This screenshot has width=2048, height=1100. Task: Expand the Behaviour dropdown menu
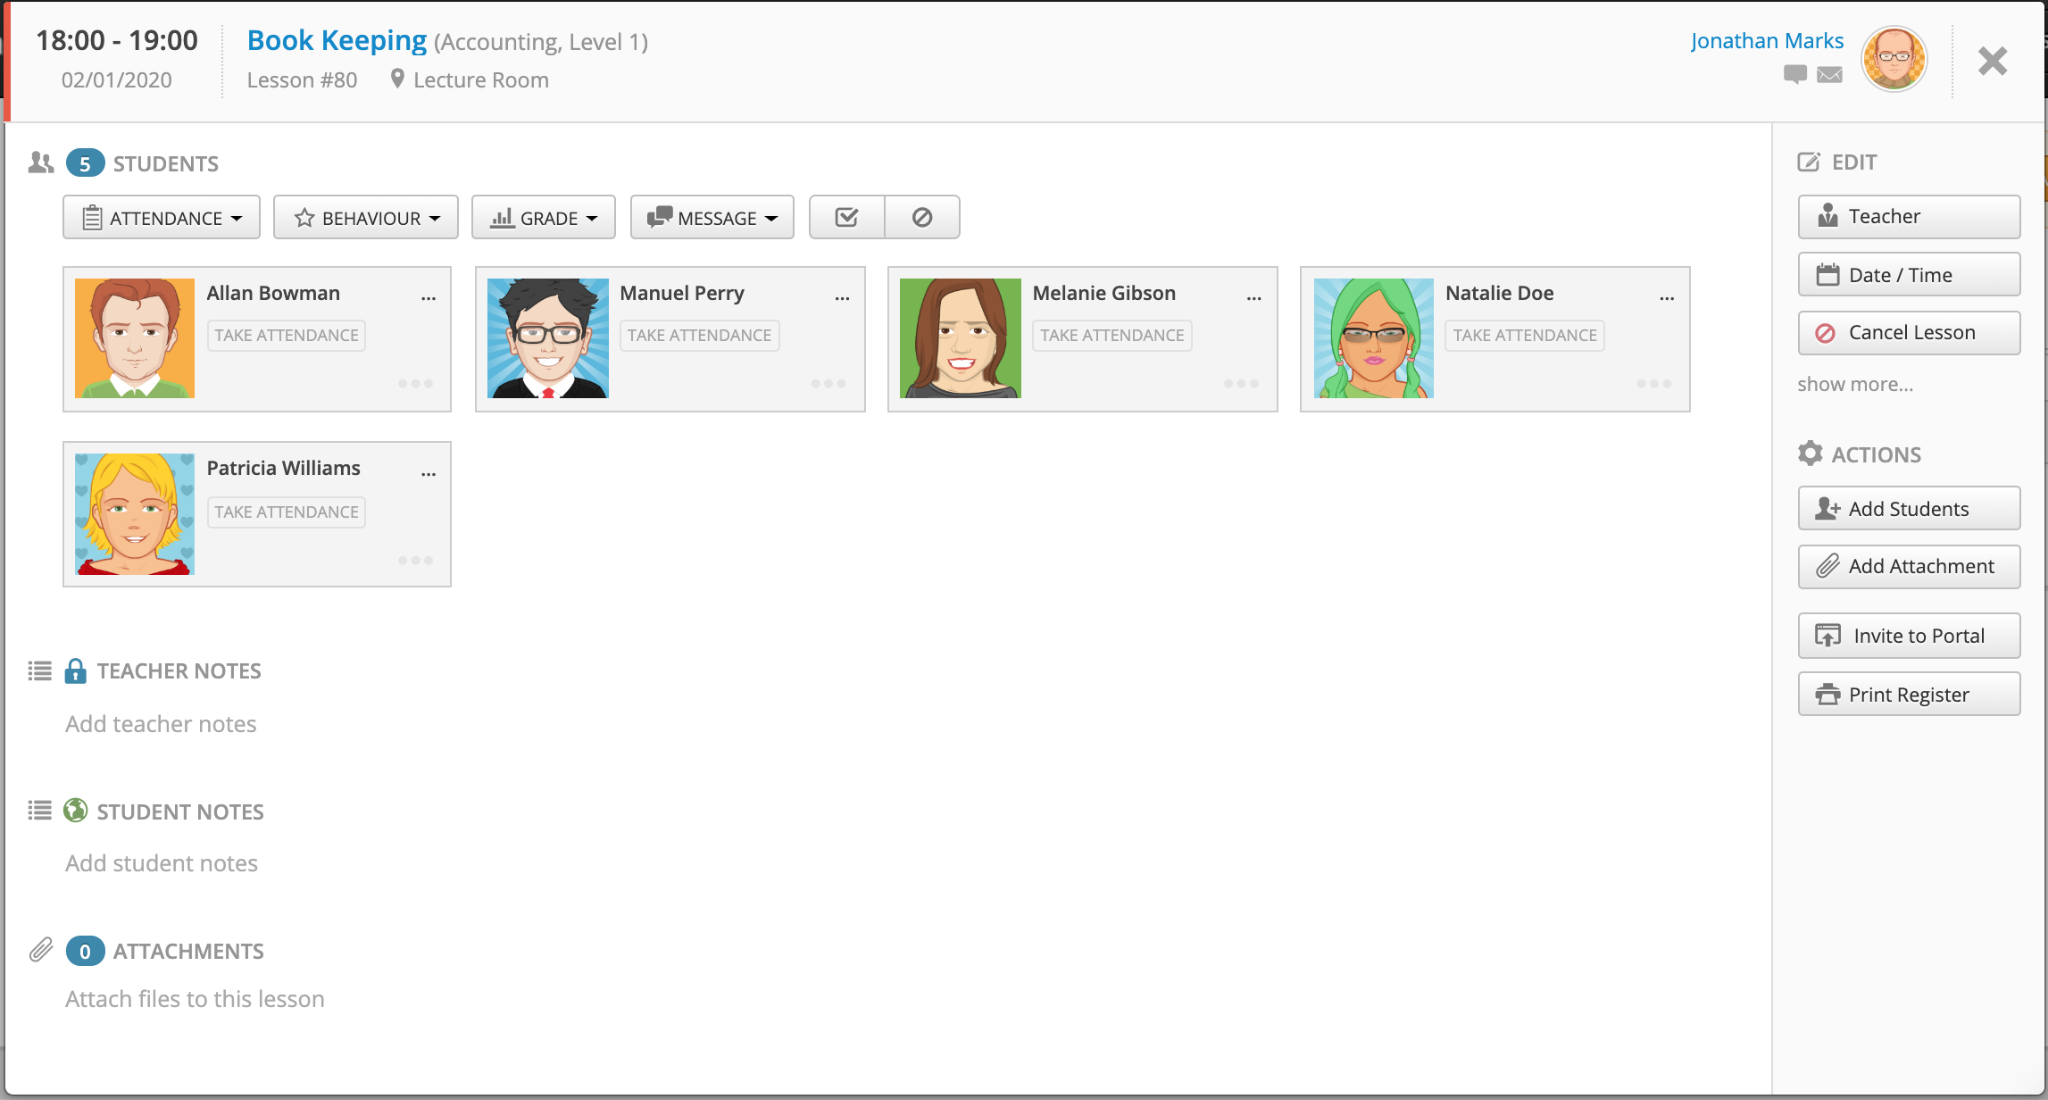coord(366,217)
